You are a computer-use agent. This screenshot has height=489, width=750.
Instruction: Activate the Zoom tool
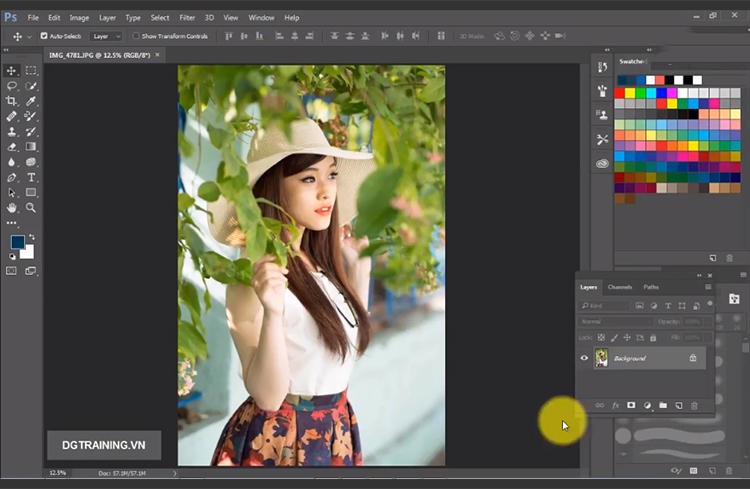(x=31, y=207)
